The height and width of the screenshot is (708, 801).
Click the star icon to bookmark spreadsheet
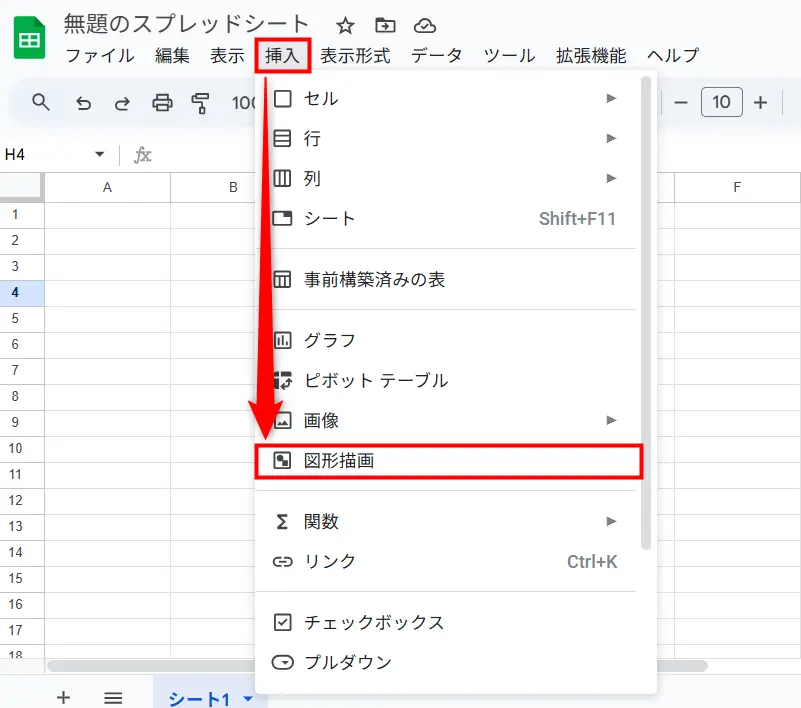tap(345, 26)
